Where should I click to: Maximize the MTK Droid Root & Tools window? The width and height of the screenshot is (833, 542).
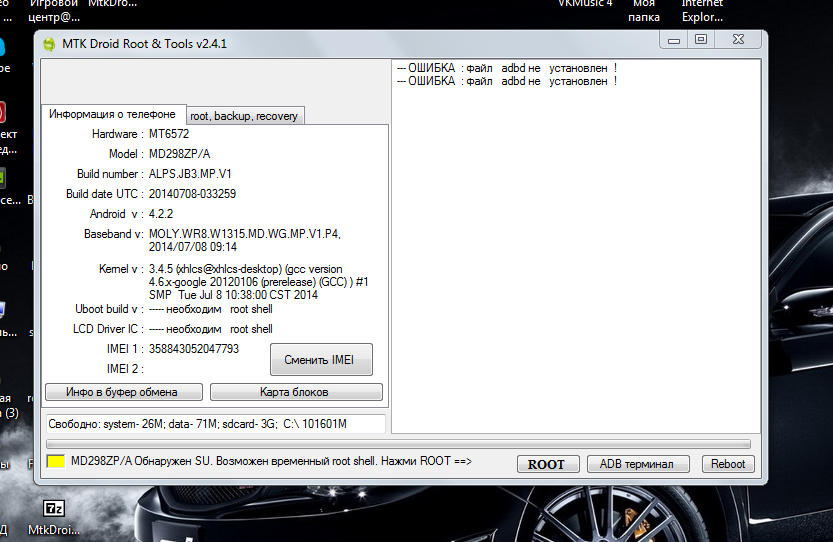[x=701, y=40]
